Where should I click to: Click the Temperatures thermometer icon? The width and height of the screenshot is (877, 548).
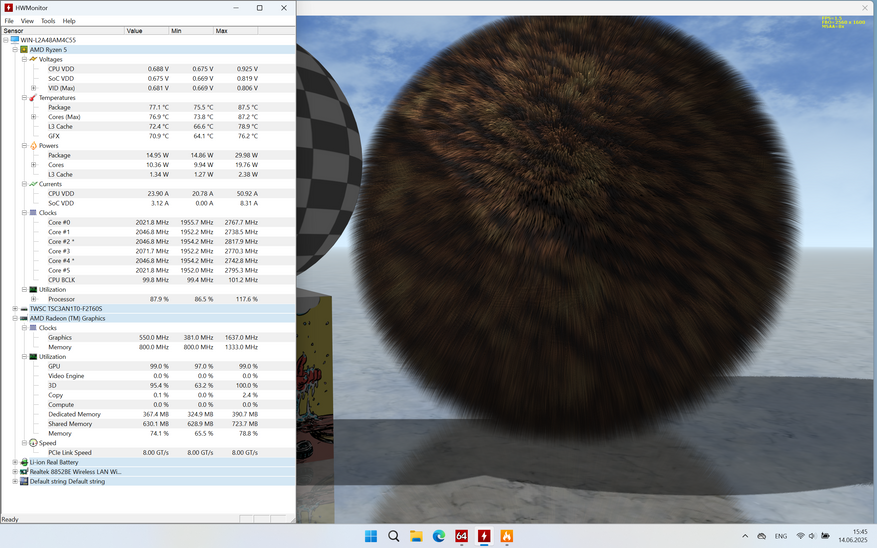coord(33,98)
